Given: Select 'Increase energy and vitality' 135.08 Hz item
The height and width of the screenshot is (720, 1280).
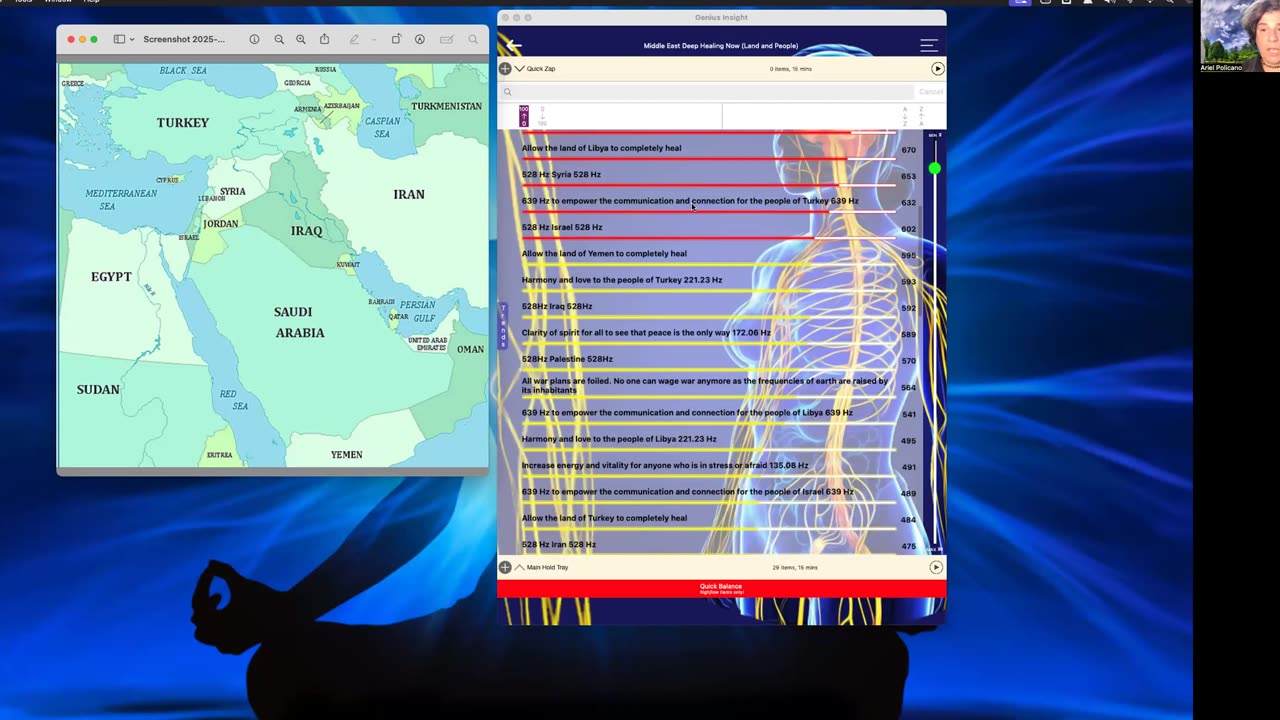Looking at the screenshot, I should (x=665, y=465).
